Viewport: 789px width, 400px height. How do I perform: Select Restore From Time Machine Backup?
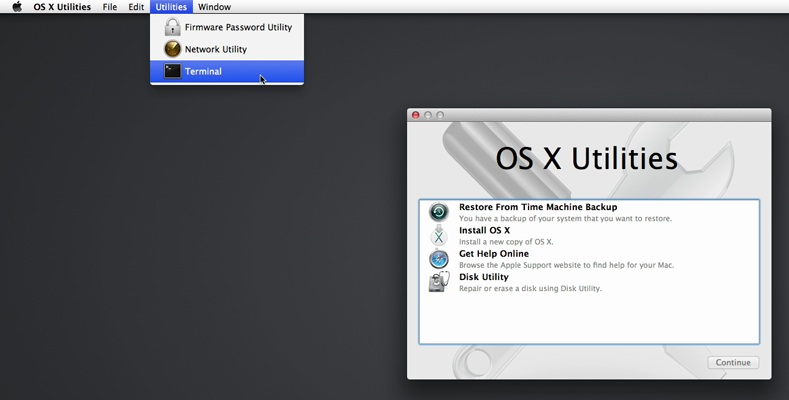pos(538,207)
